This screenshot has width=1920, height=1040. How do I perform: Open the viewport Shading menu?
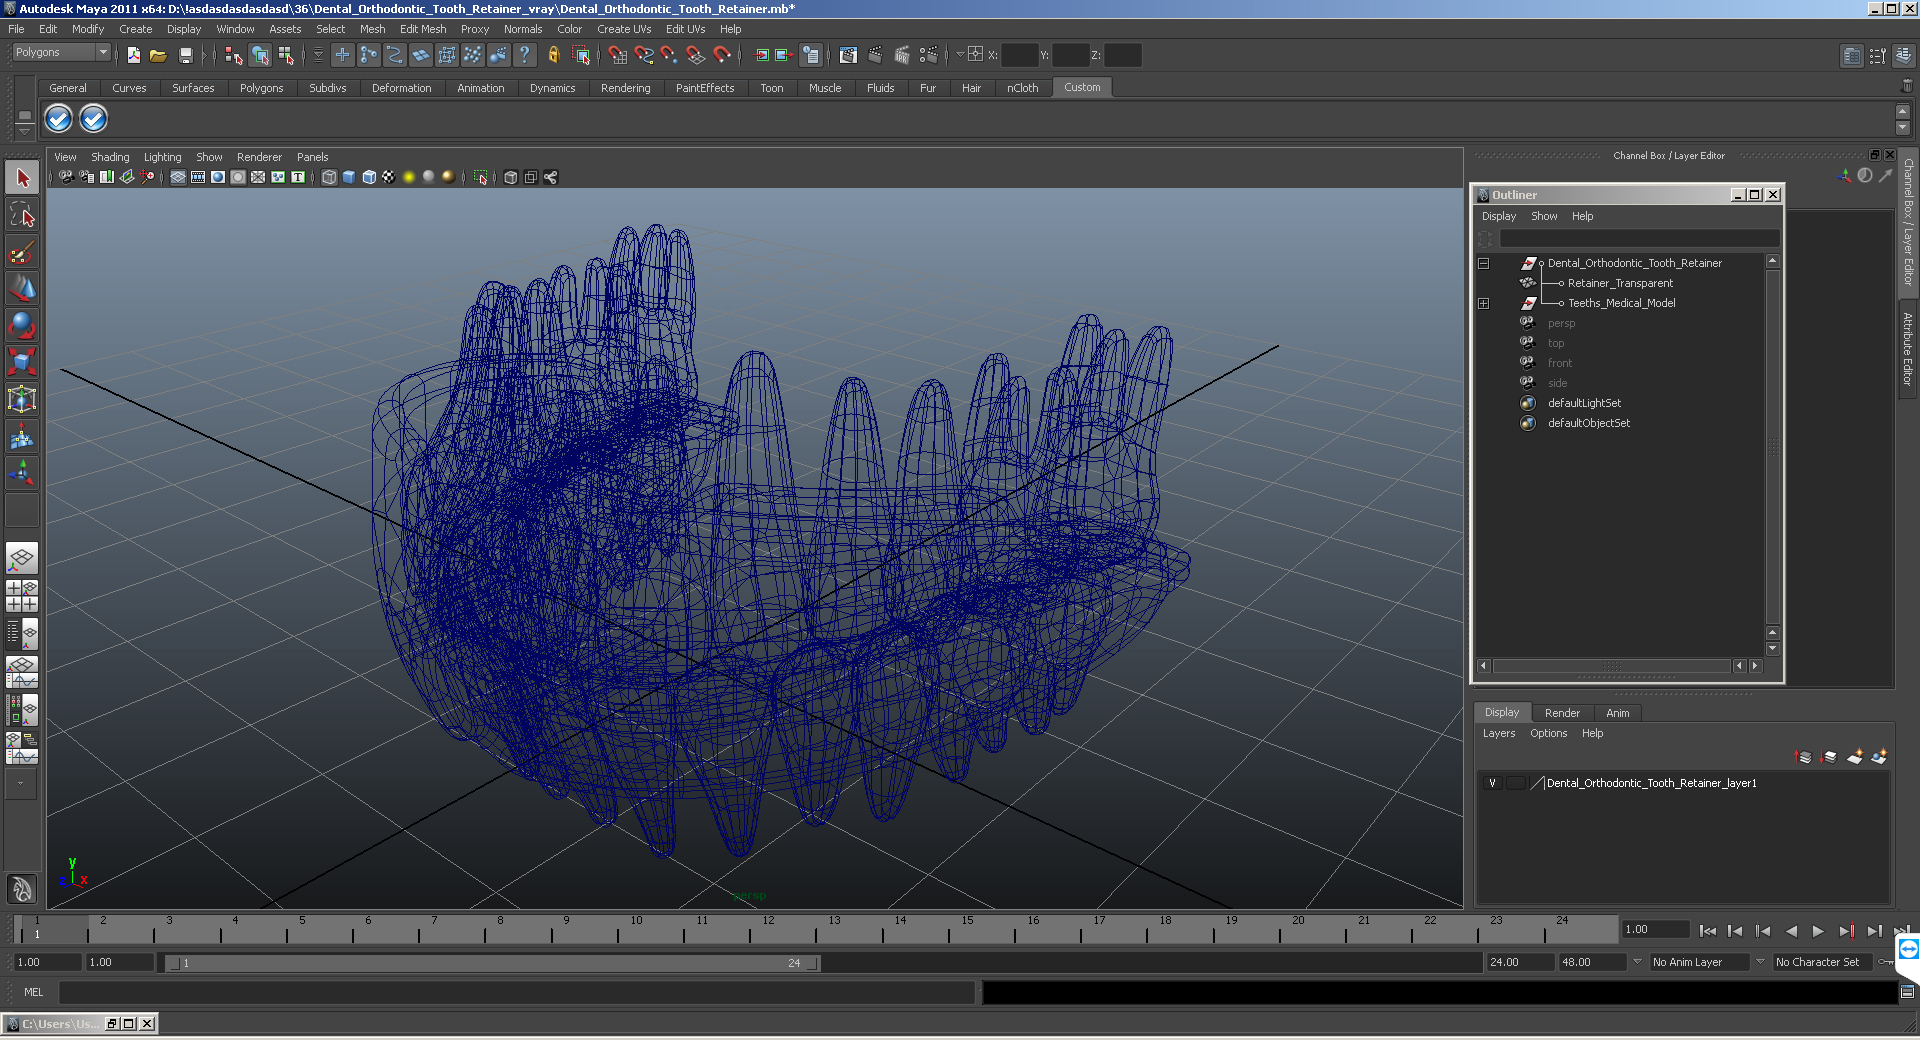[x=110, y=157]
